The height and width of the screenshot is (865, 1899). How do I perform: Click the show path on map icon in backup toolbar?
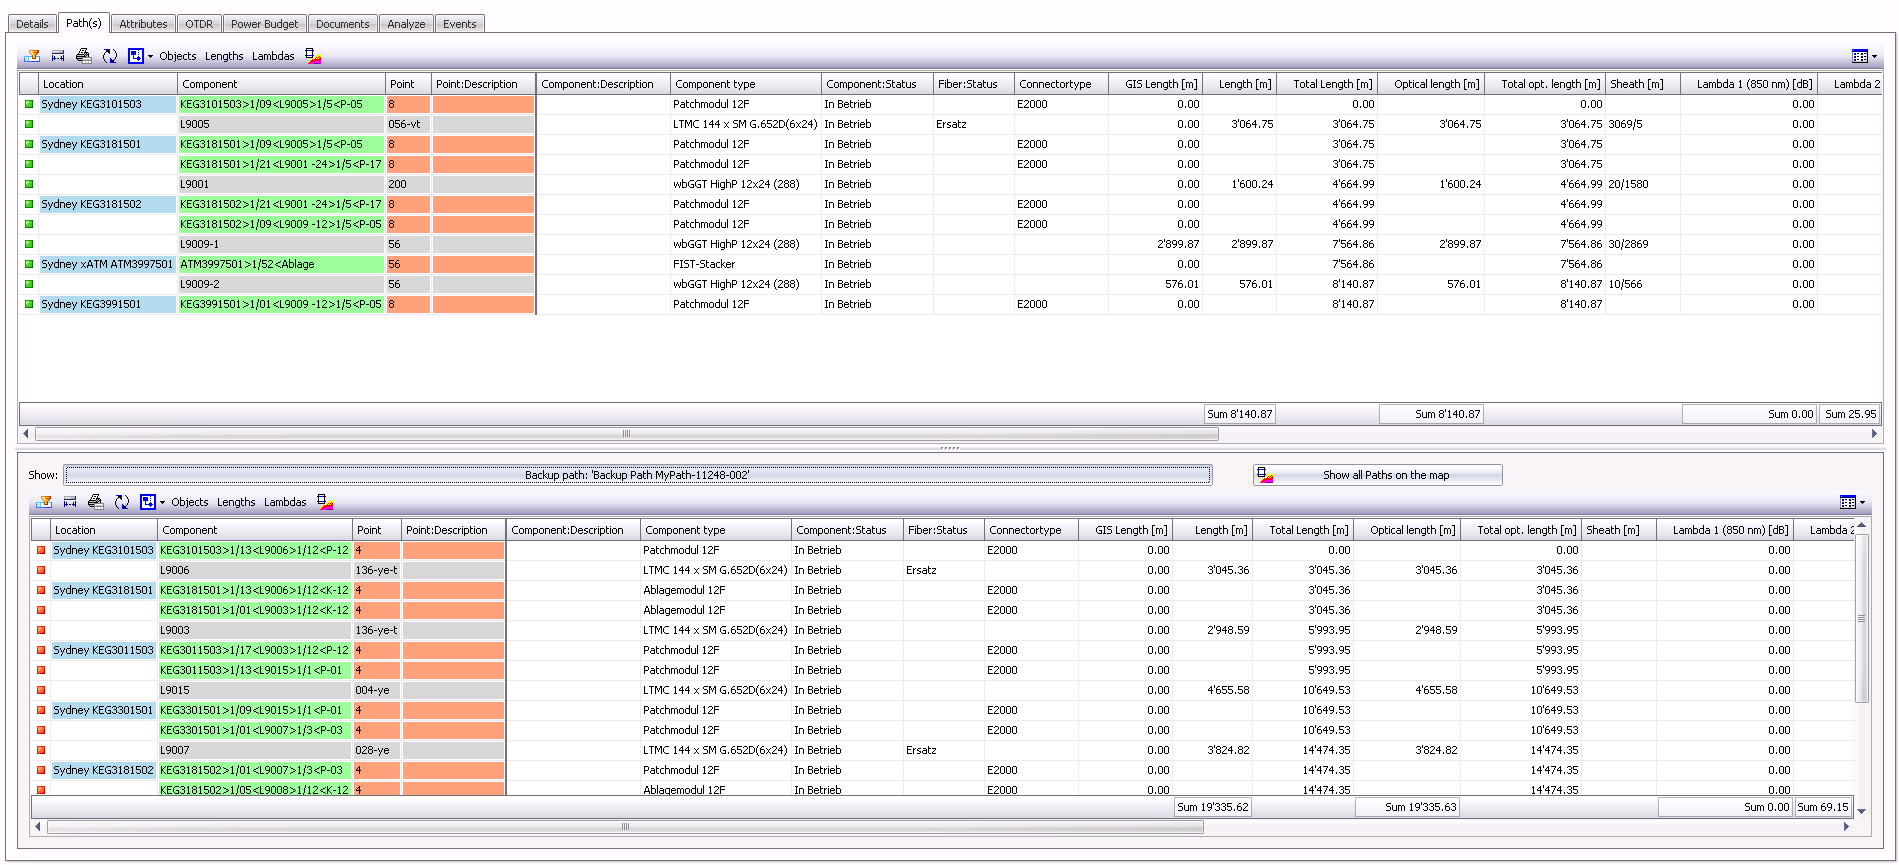325,502
